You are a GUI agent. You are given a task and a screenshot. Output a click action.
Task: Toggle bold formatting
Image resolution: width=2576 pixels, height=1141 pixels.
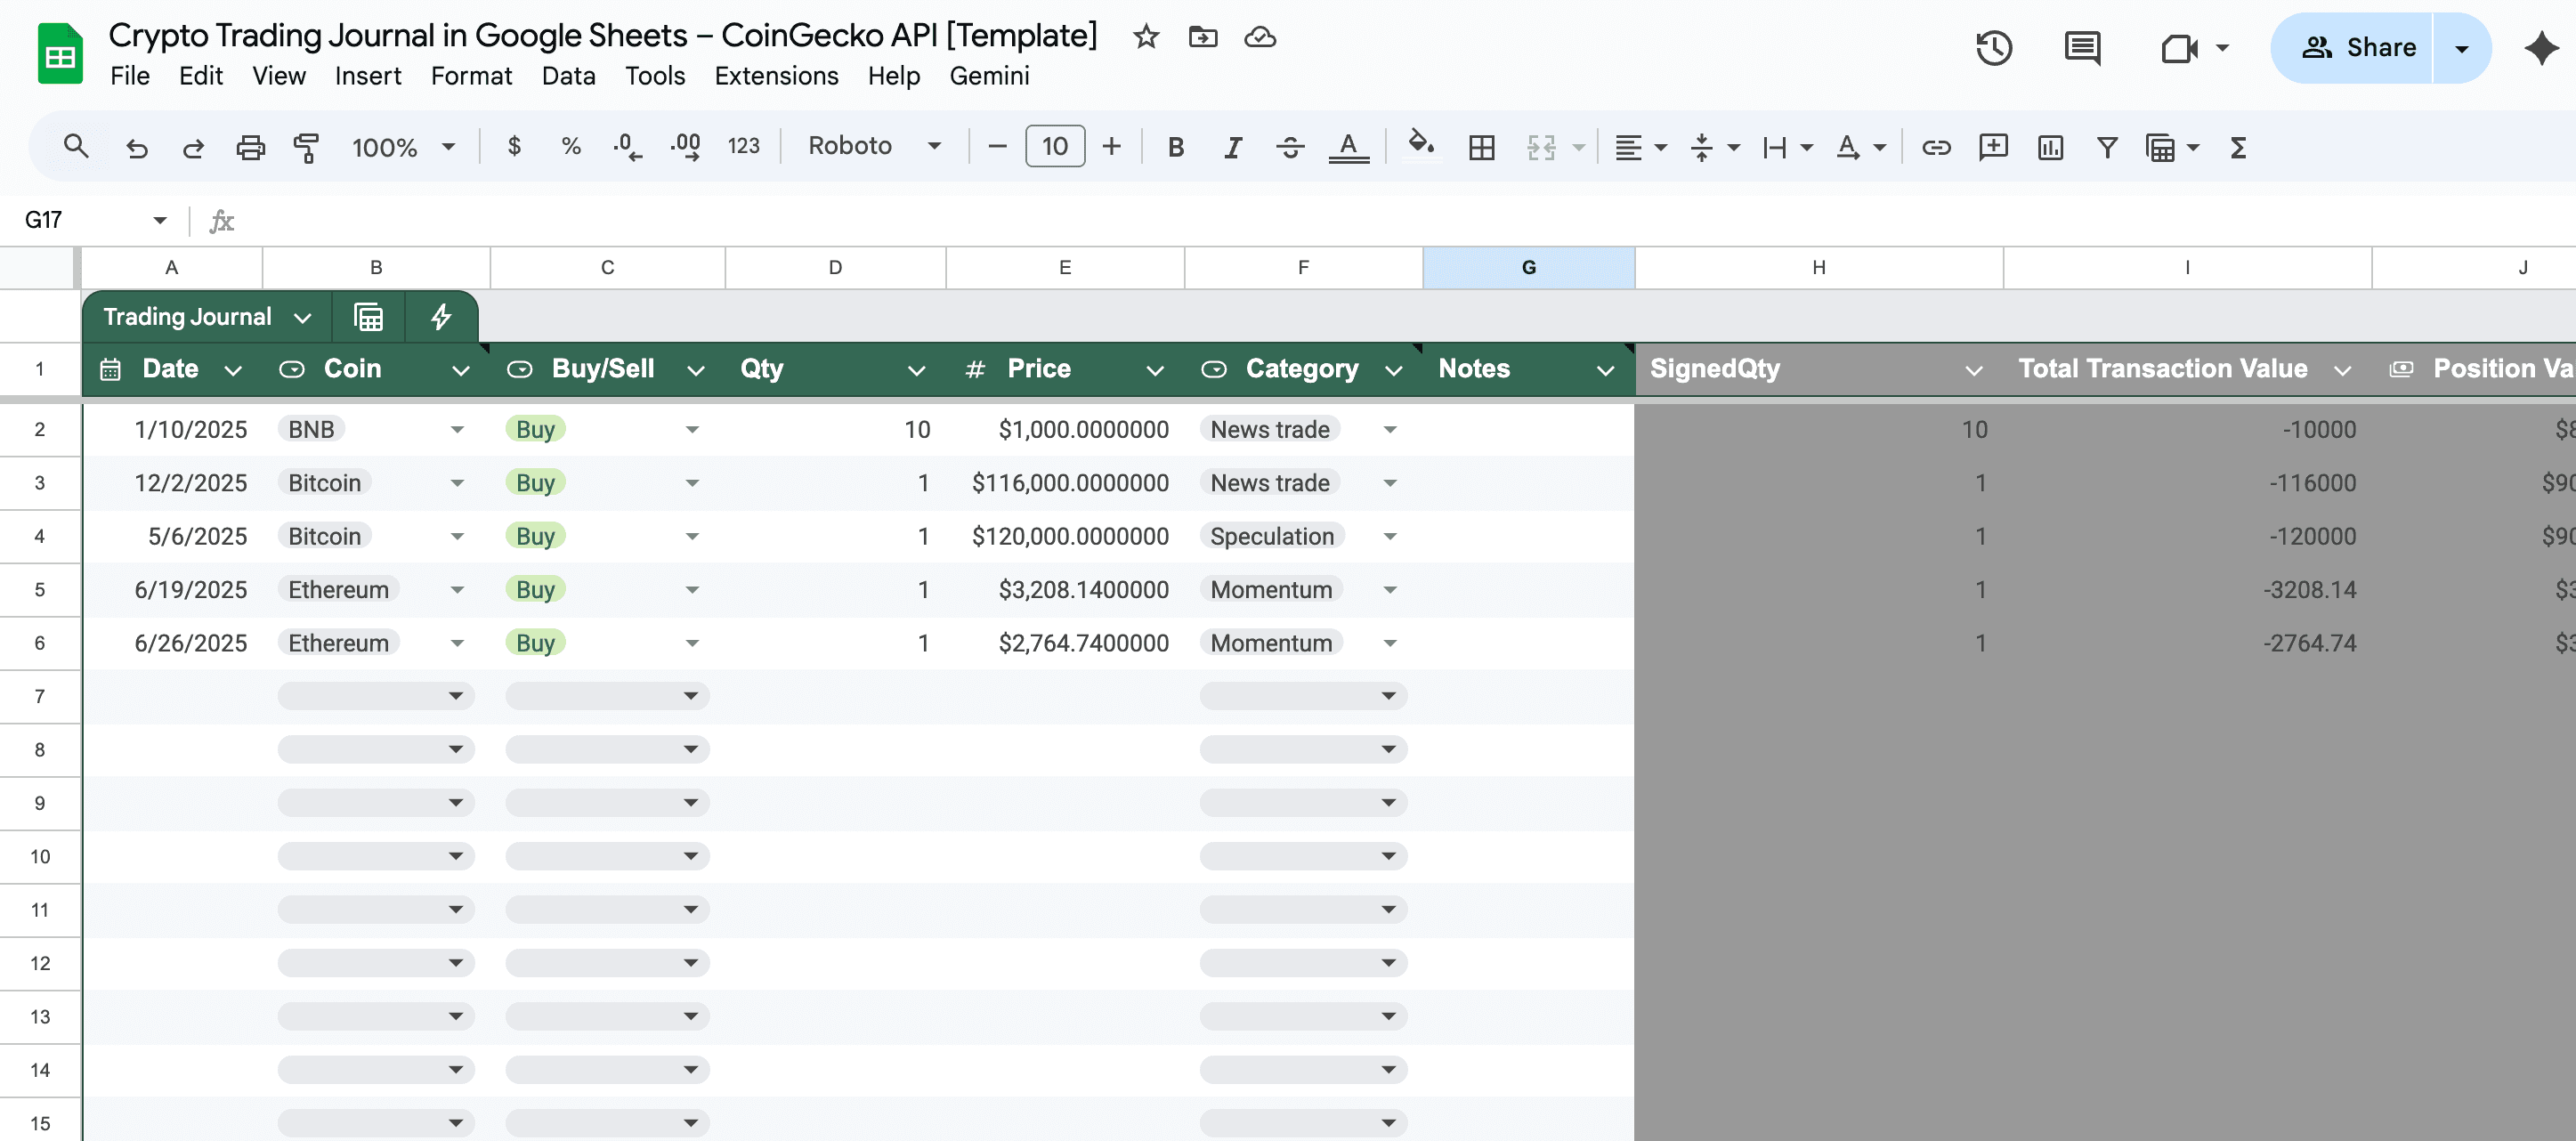point(1175,146)
